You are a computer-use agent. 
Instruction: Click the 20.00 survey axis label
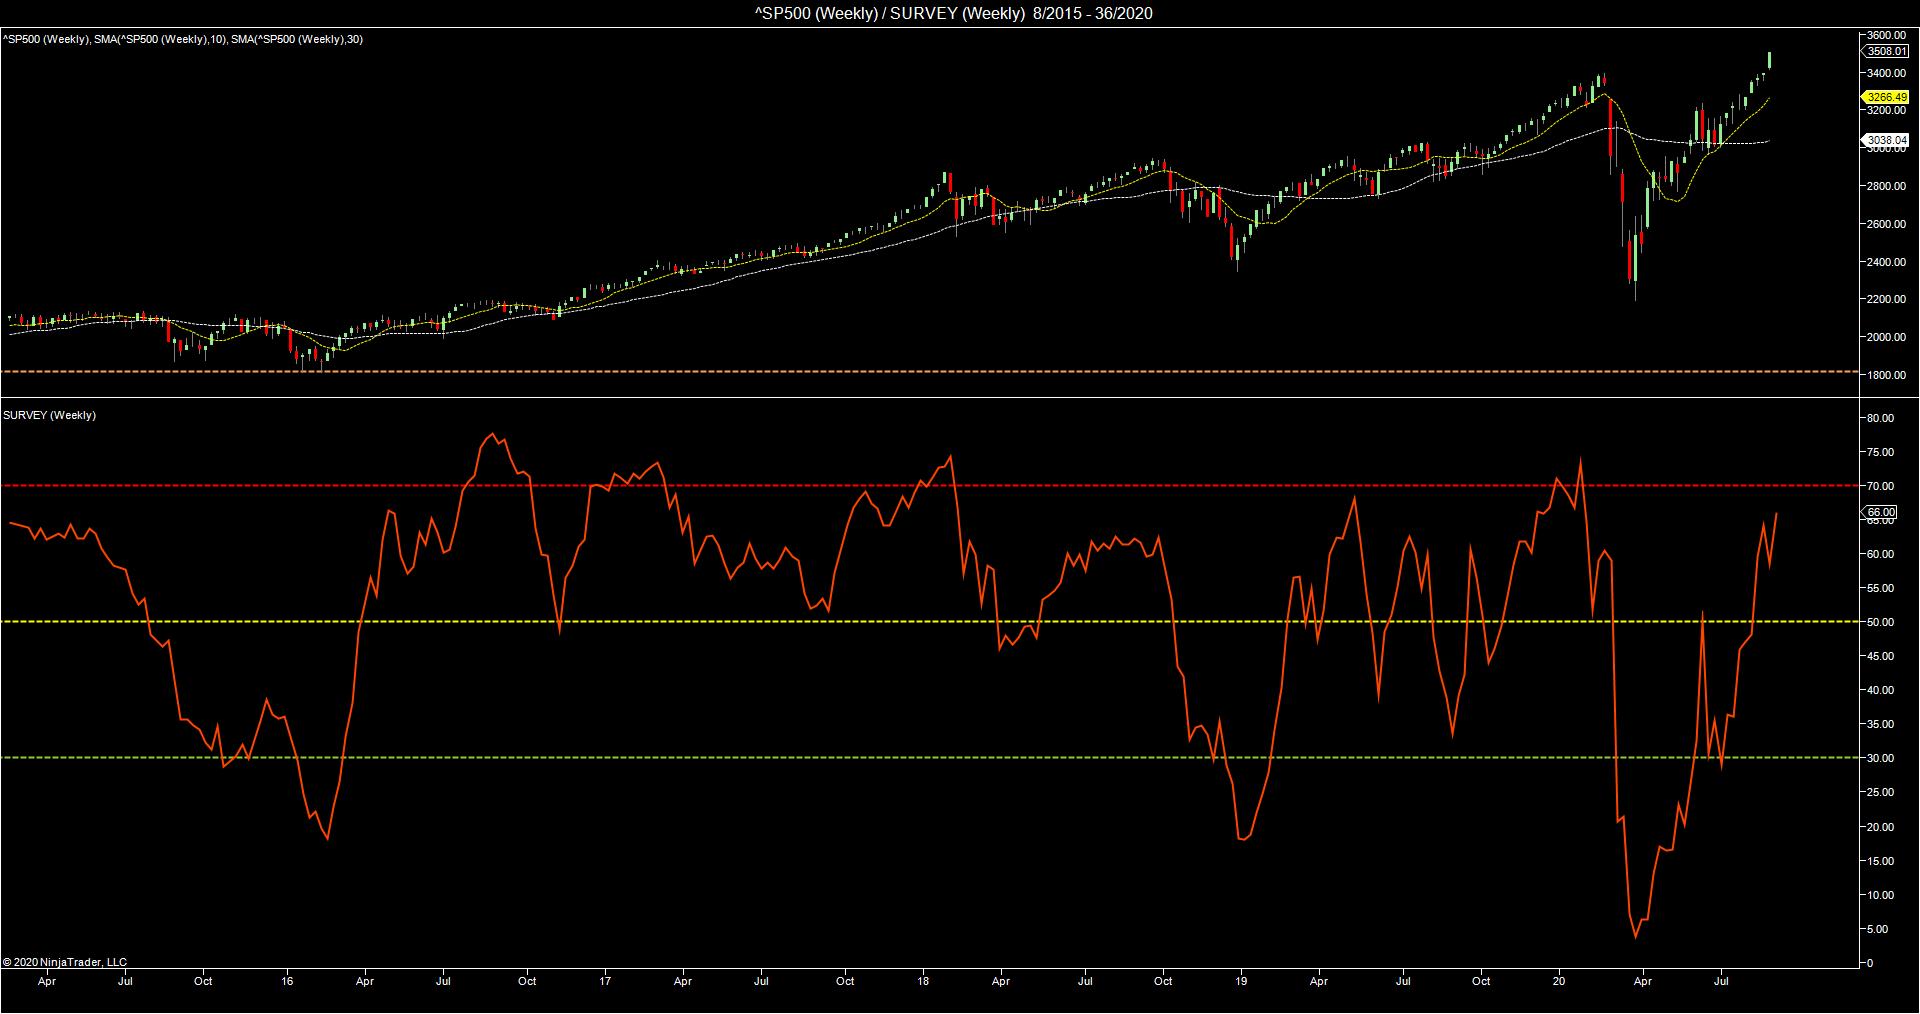tap(1880, 827)
